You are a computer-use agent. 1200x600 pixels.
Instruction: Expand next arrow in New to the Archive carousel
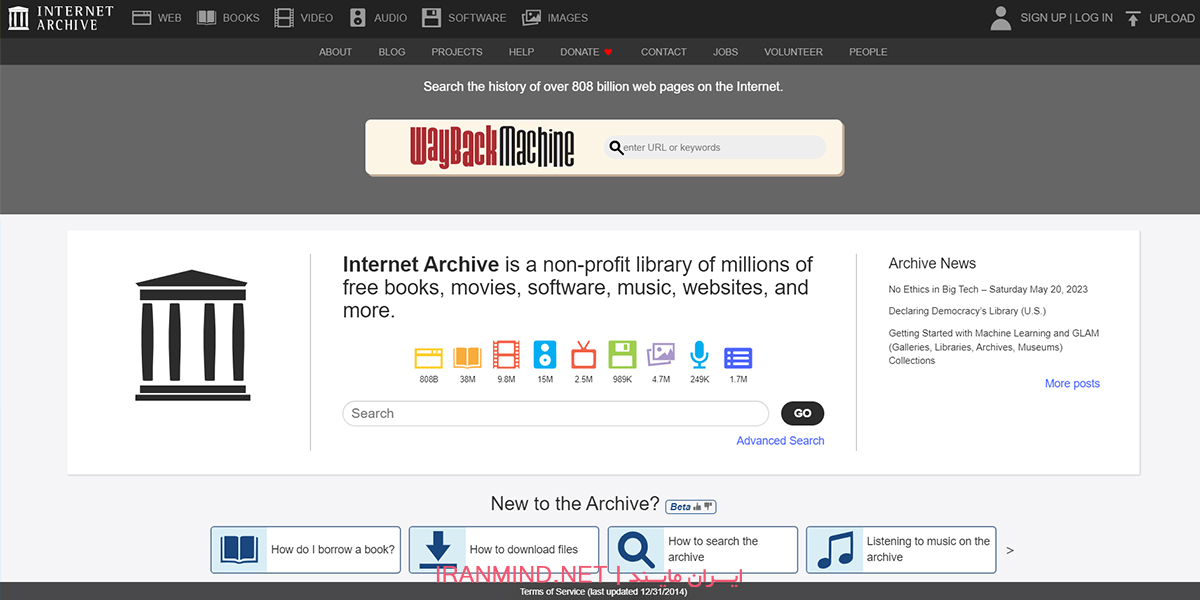coord(1010,550)
